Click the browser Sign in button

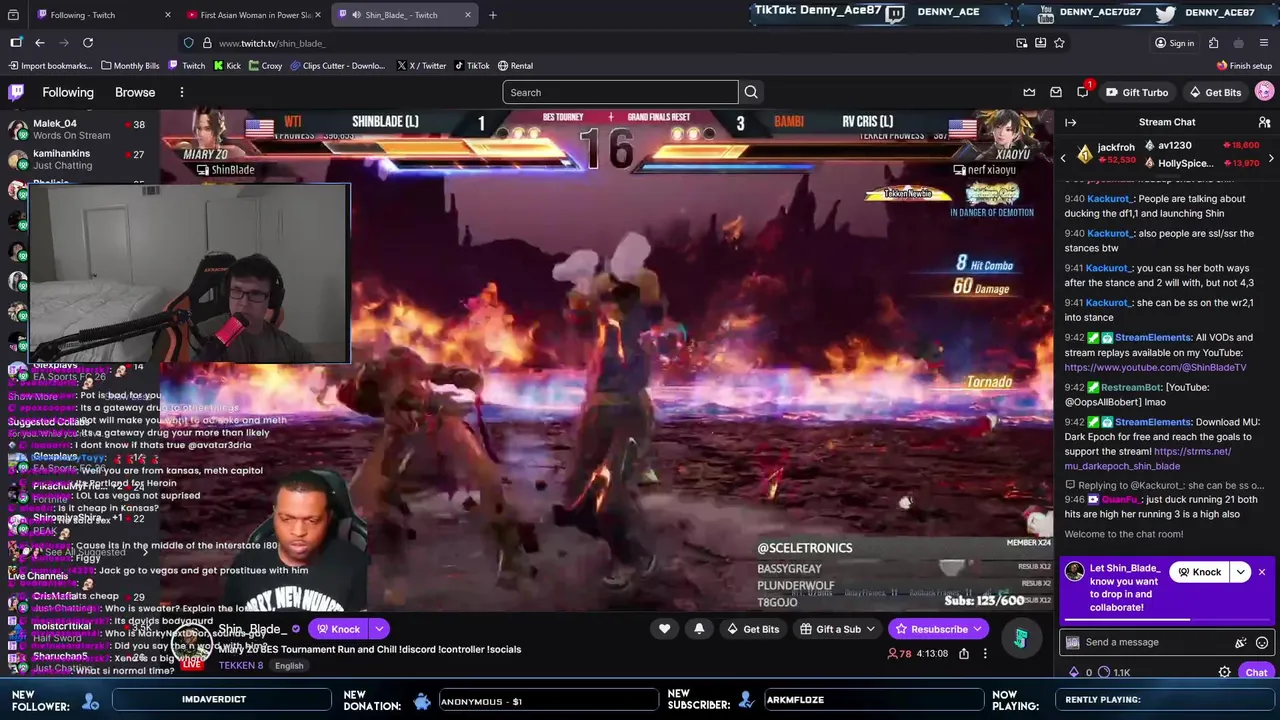[x=1175, y=43]
